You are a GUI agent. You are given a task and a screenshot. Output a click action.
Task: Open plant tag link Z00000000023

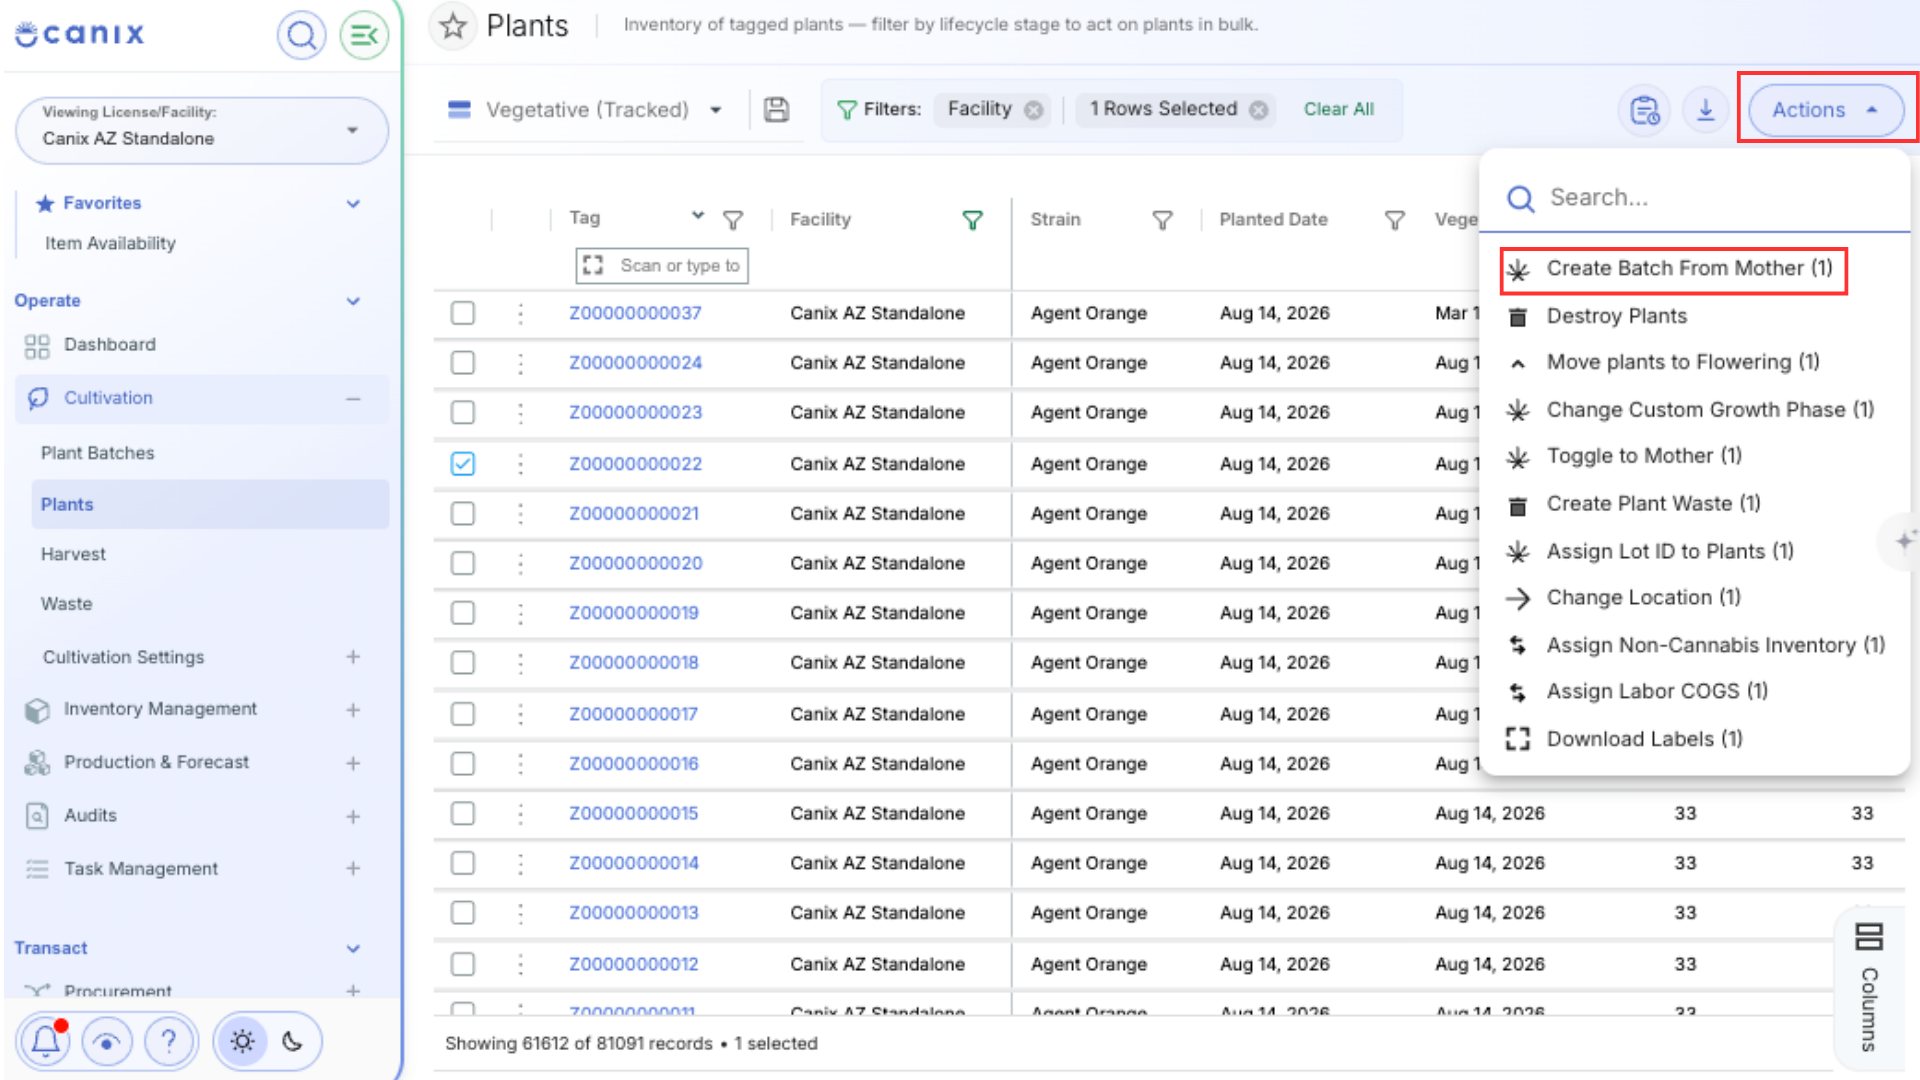click(x=635, y=412)
